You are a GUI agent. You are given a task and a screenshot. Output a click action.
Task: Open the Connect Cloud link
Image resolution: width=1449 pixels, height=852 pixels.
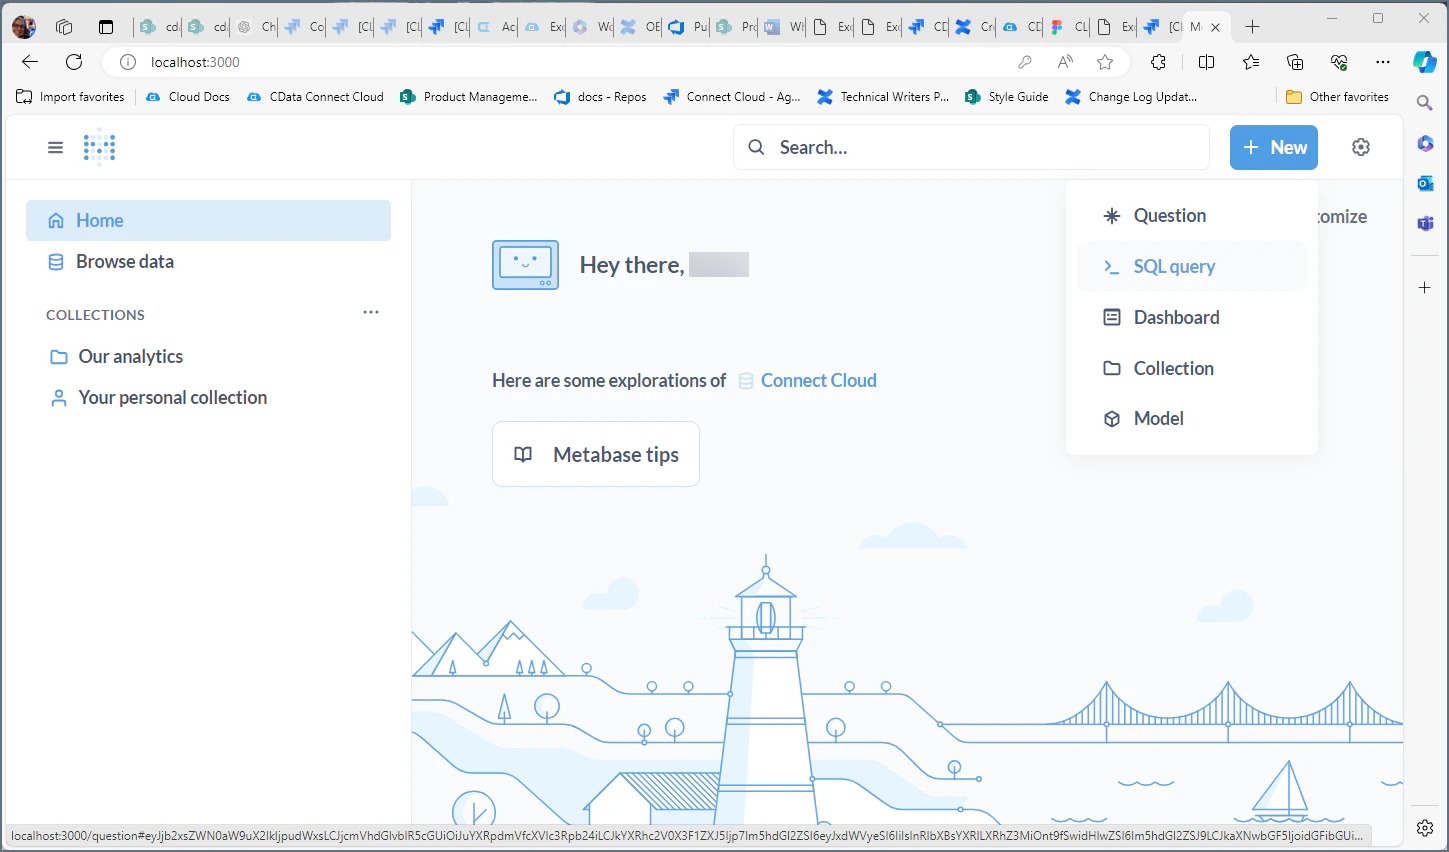818,380
